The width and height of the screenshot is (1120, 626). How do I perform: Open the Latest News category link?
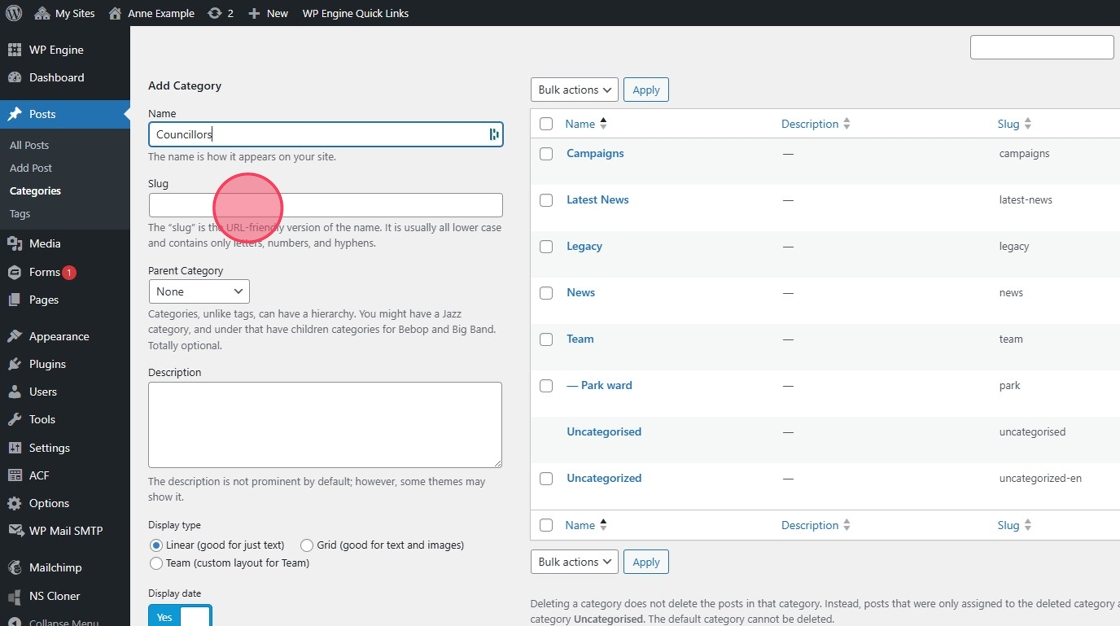(x=597, y=200)
